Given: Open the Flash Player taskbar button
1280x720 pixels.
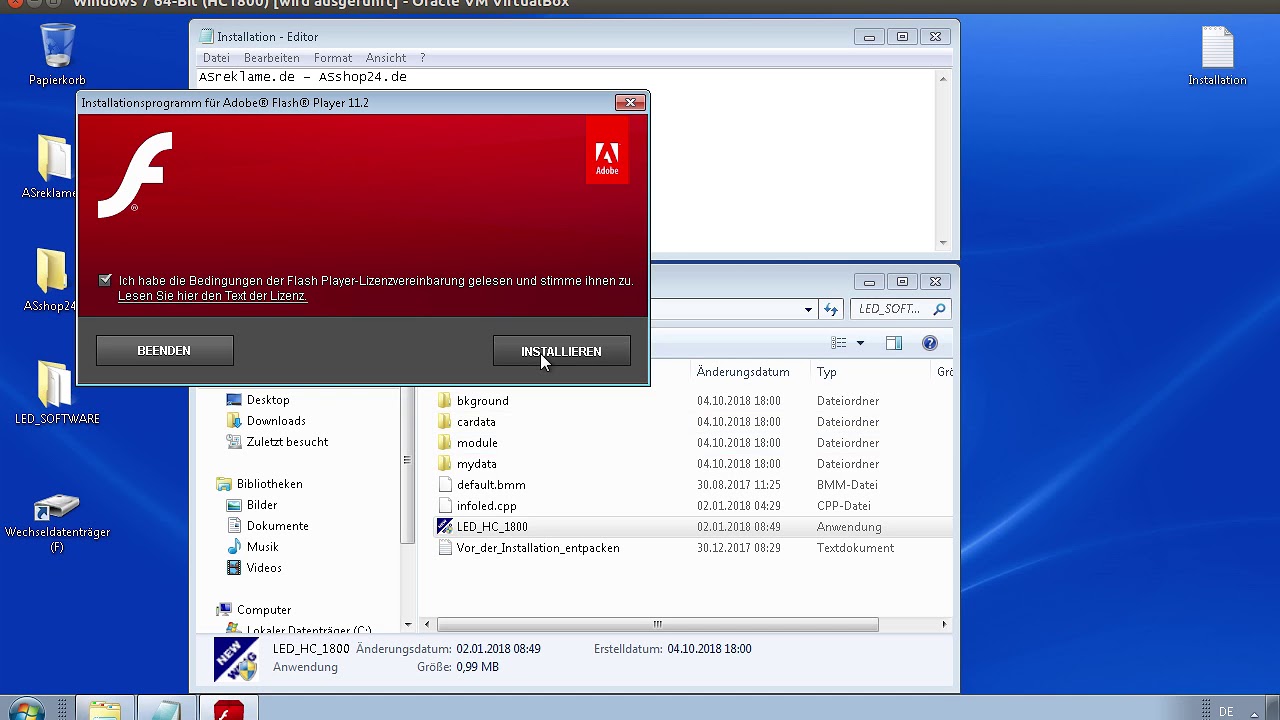Looking at the screenshot, I should click(x=229, y=709).
